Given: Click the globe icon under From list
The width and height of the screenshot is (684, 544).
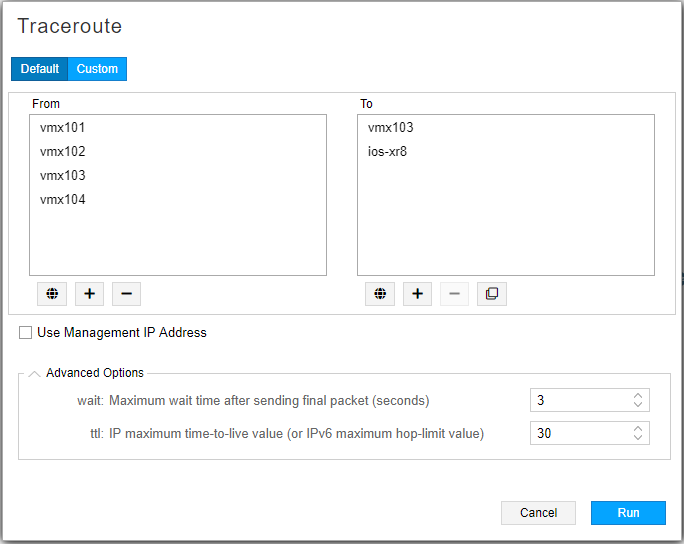Looking at the screenshot, I should click(x=52, y=294).
